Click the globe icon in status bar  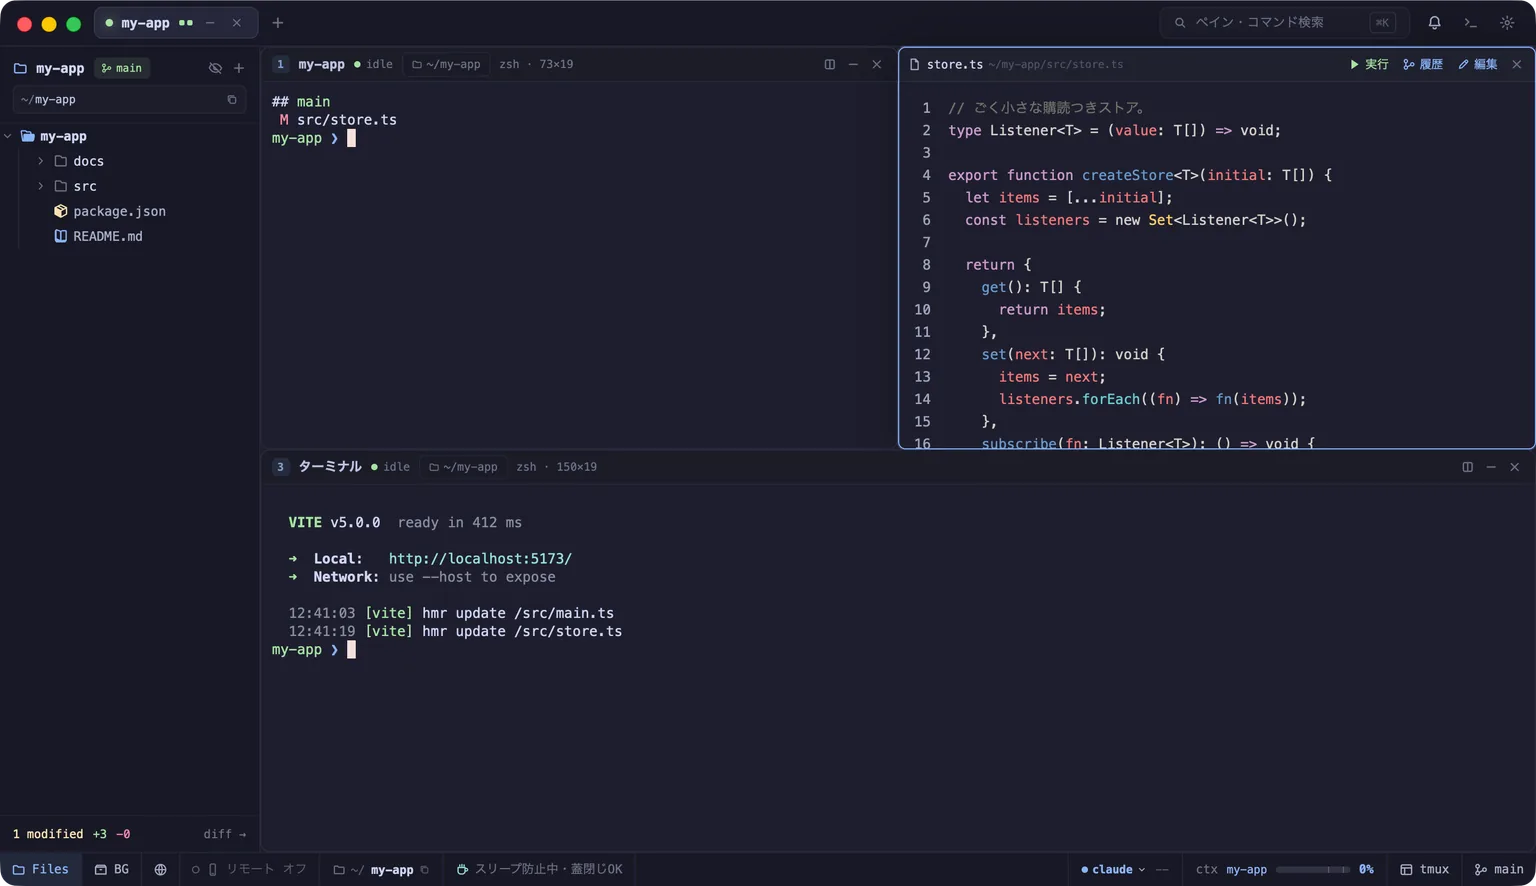(x=160, y=869)
